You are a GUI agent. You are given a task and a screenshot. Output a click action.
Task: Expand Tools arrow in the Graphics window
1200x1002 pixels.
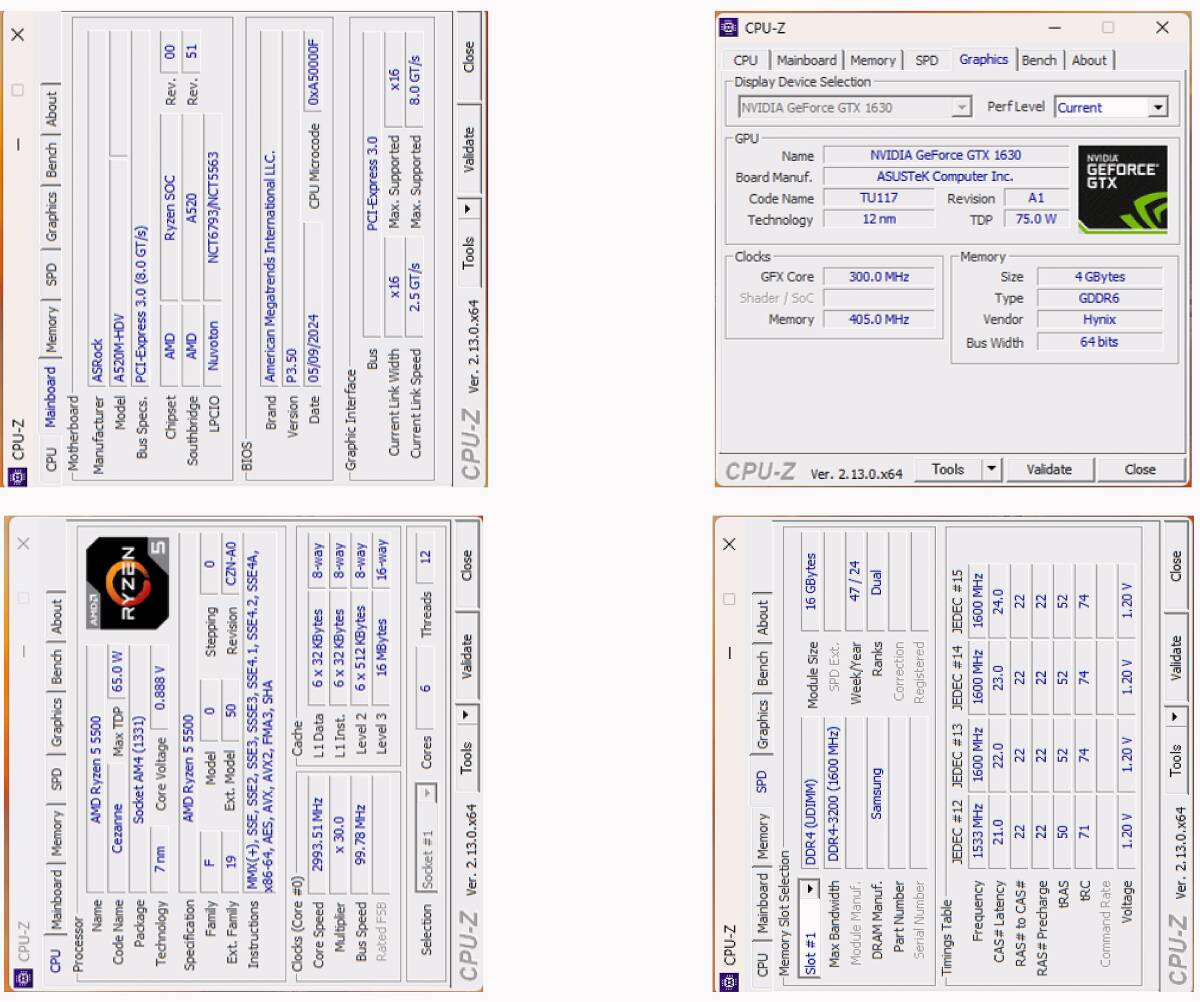(x=991, y=469)
